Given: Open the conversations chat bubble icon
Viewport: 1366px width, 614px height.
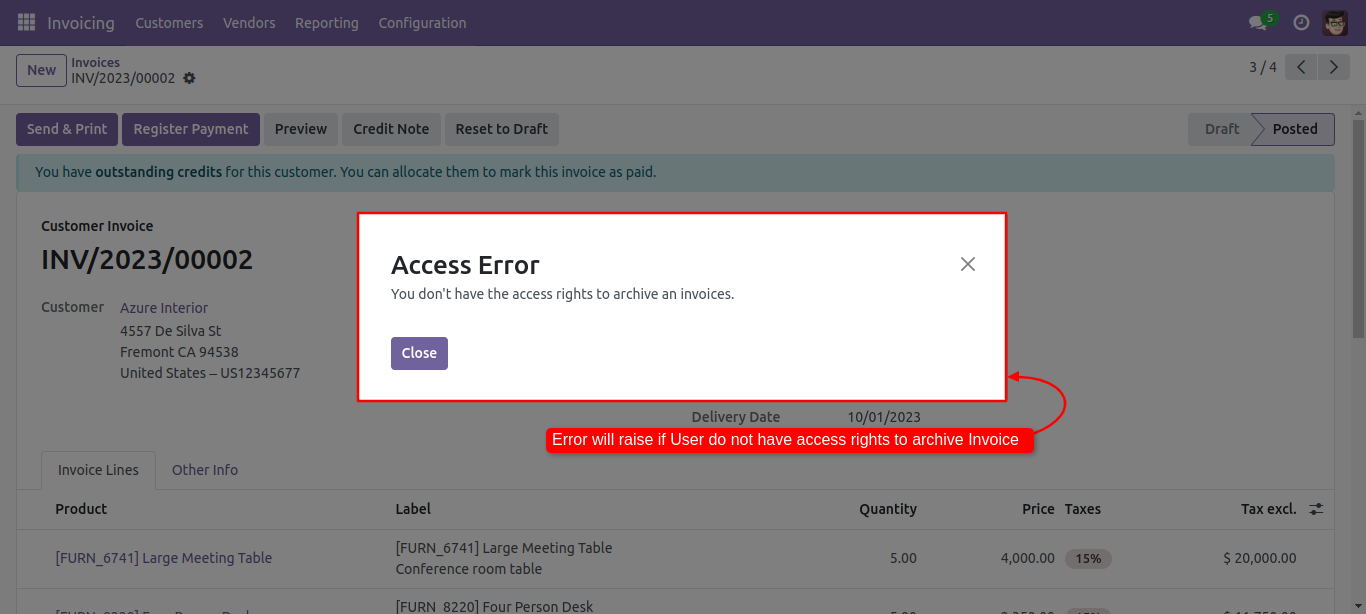Looking at the screenshot, I should click(1258, 22).
